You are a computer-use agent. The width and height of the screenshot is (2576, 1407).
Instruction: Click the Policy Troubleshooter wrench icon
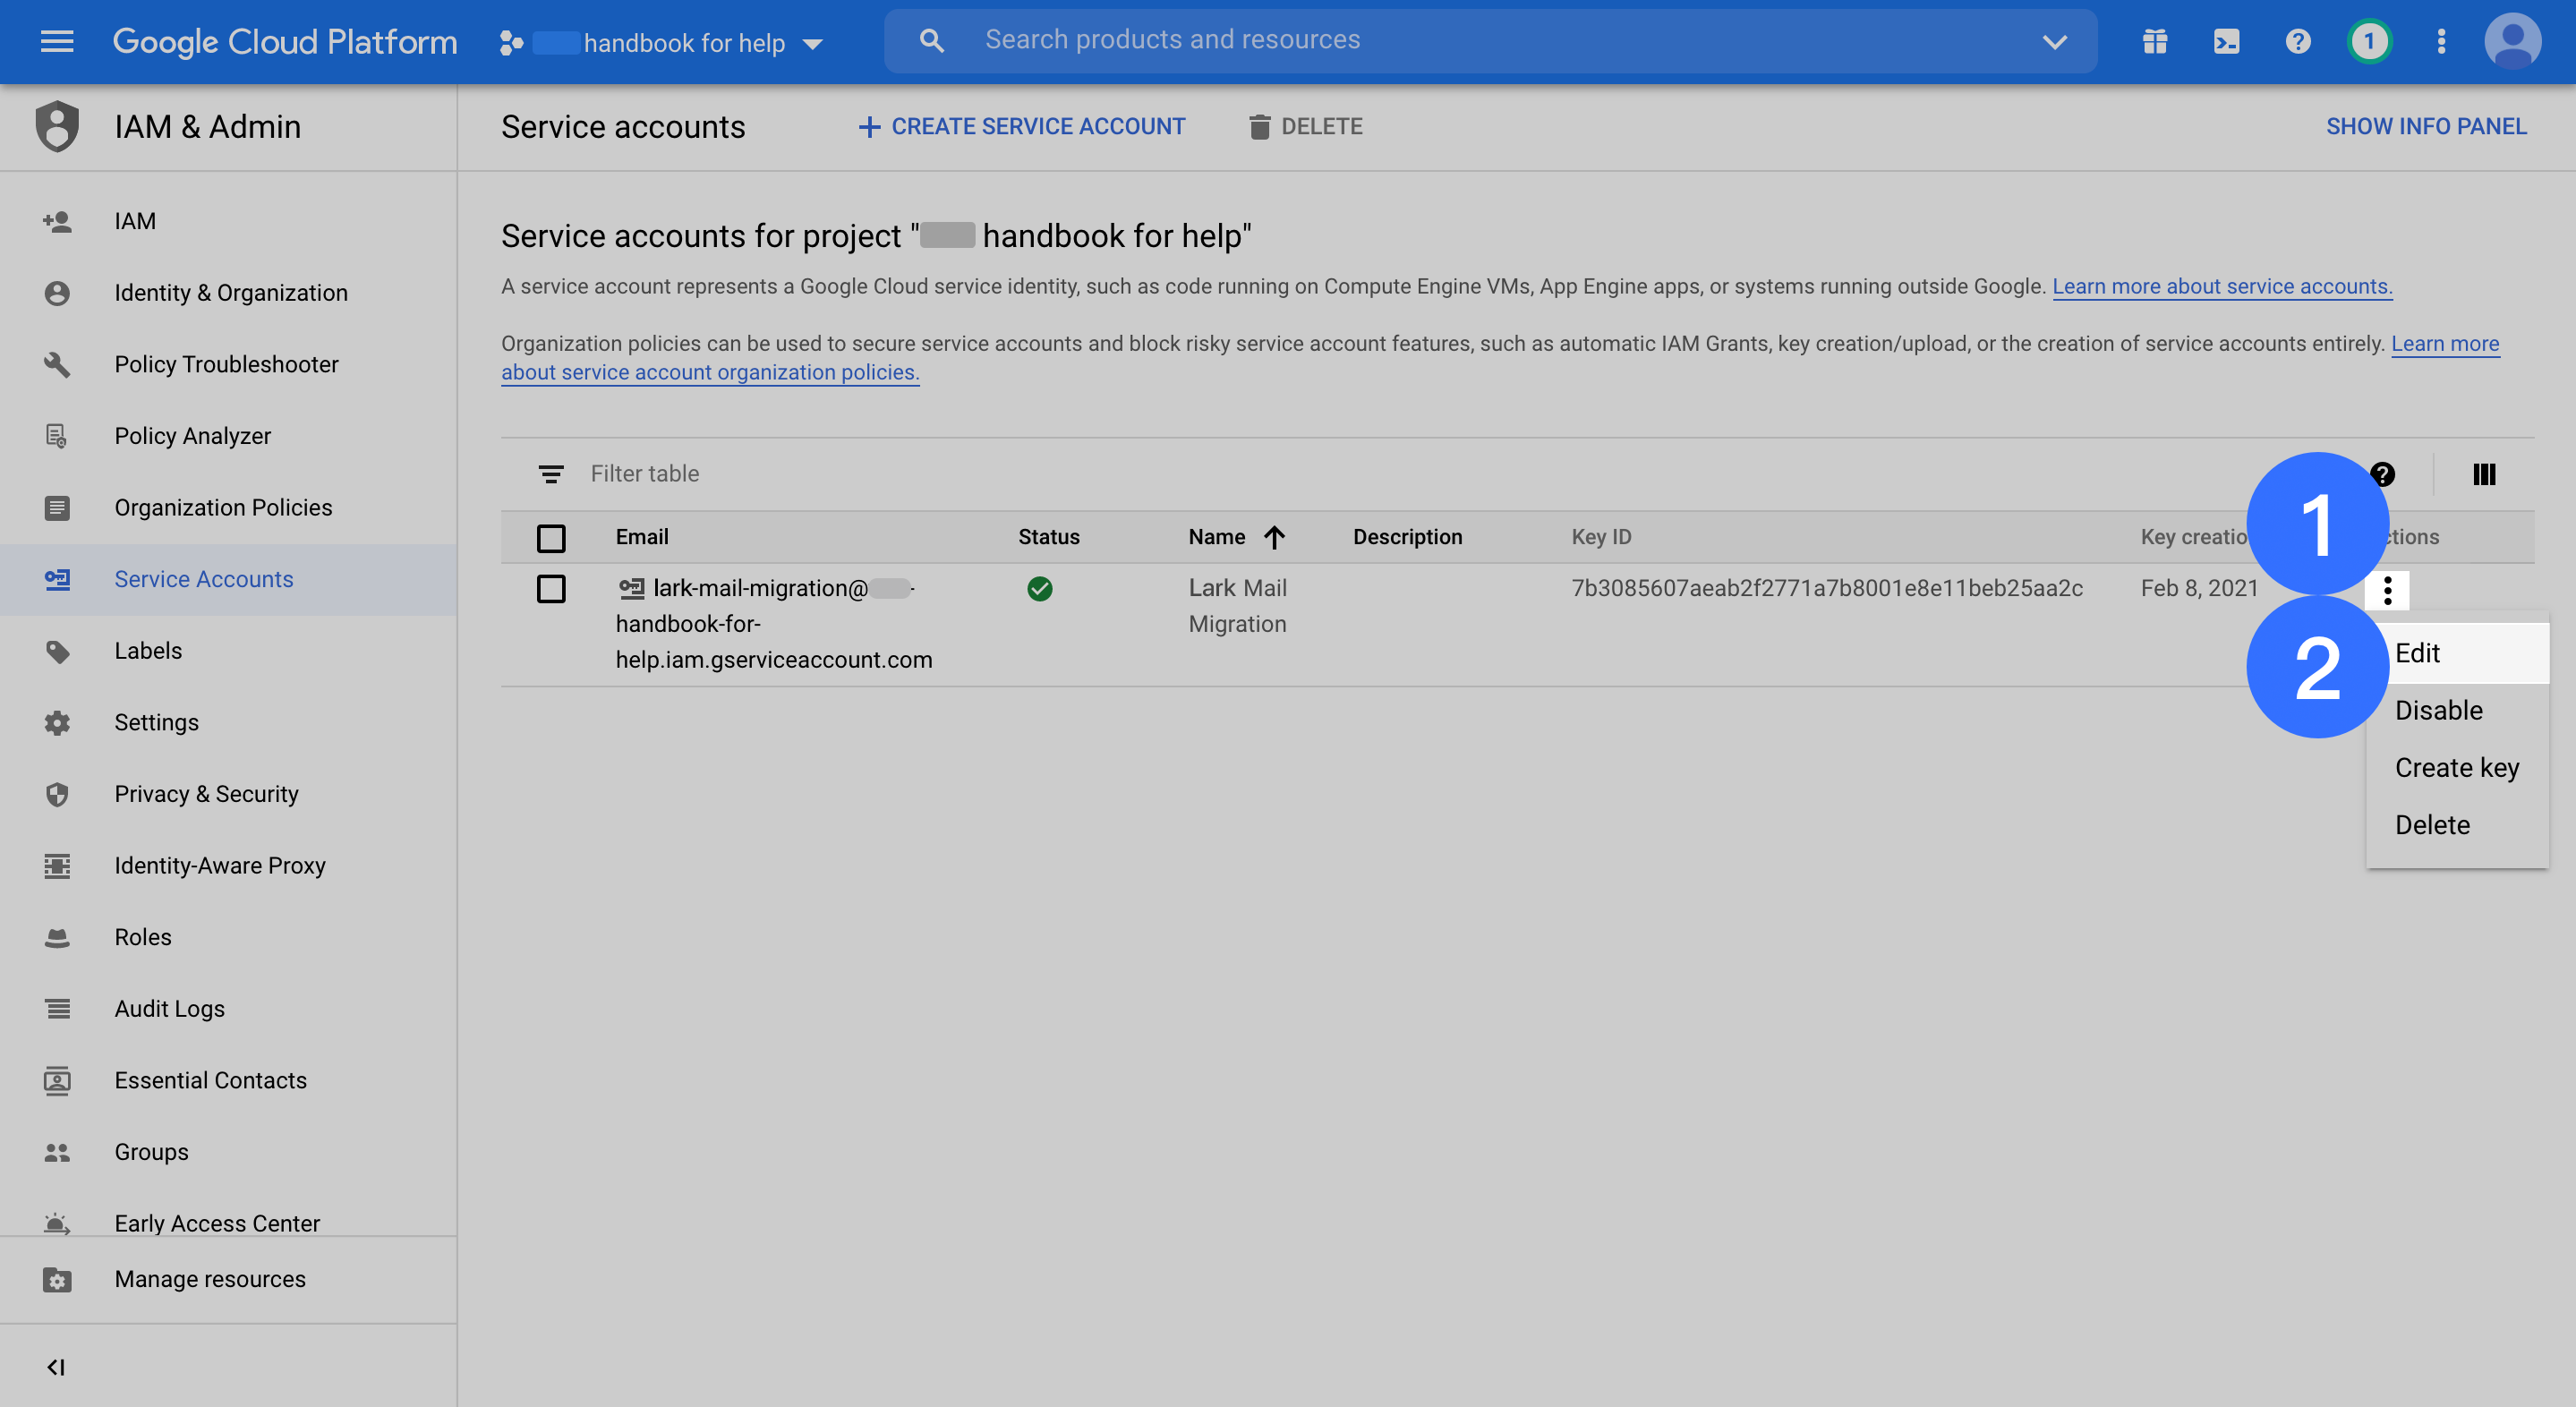point(57,364)
